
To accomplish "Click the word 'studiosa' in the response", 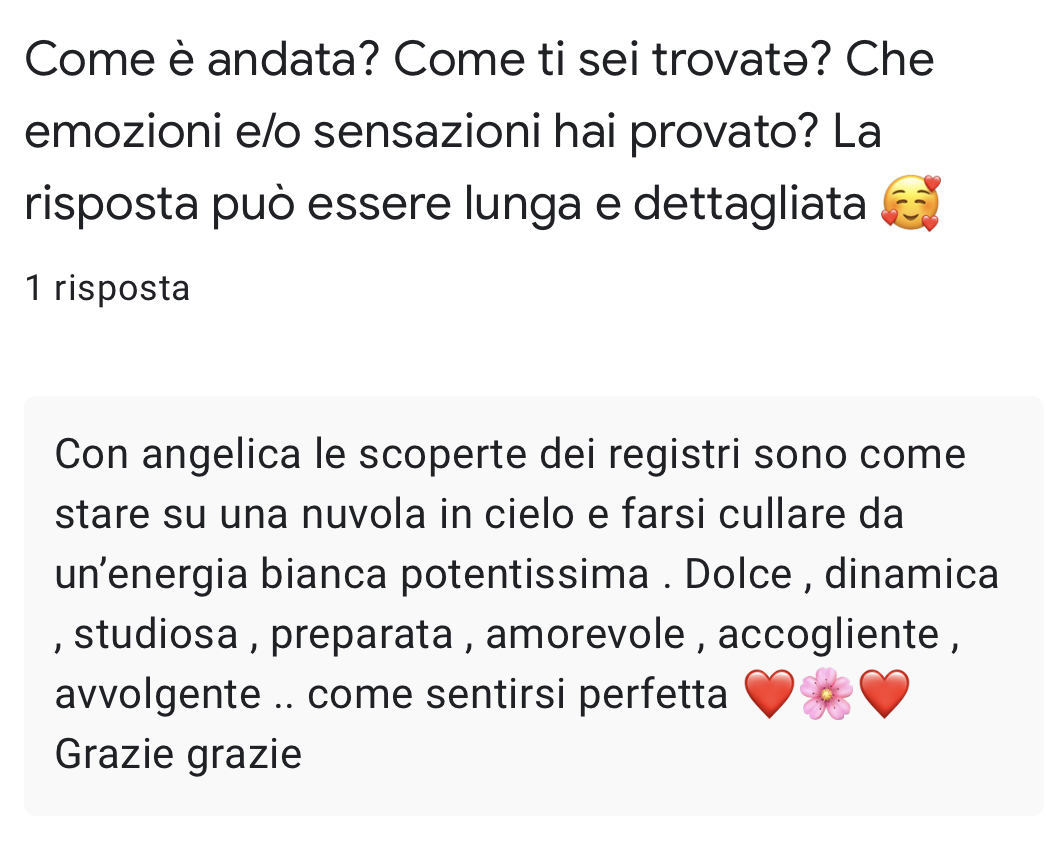I will tap(156, 635).
